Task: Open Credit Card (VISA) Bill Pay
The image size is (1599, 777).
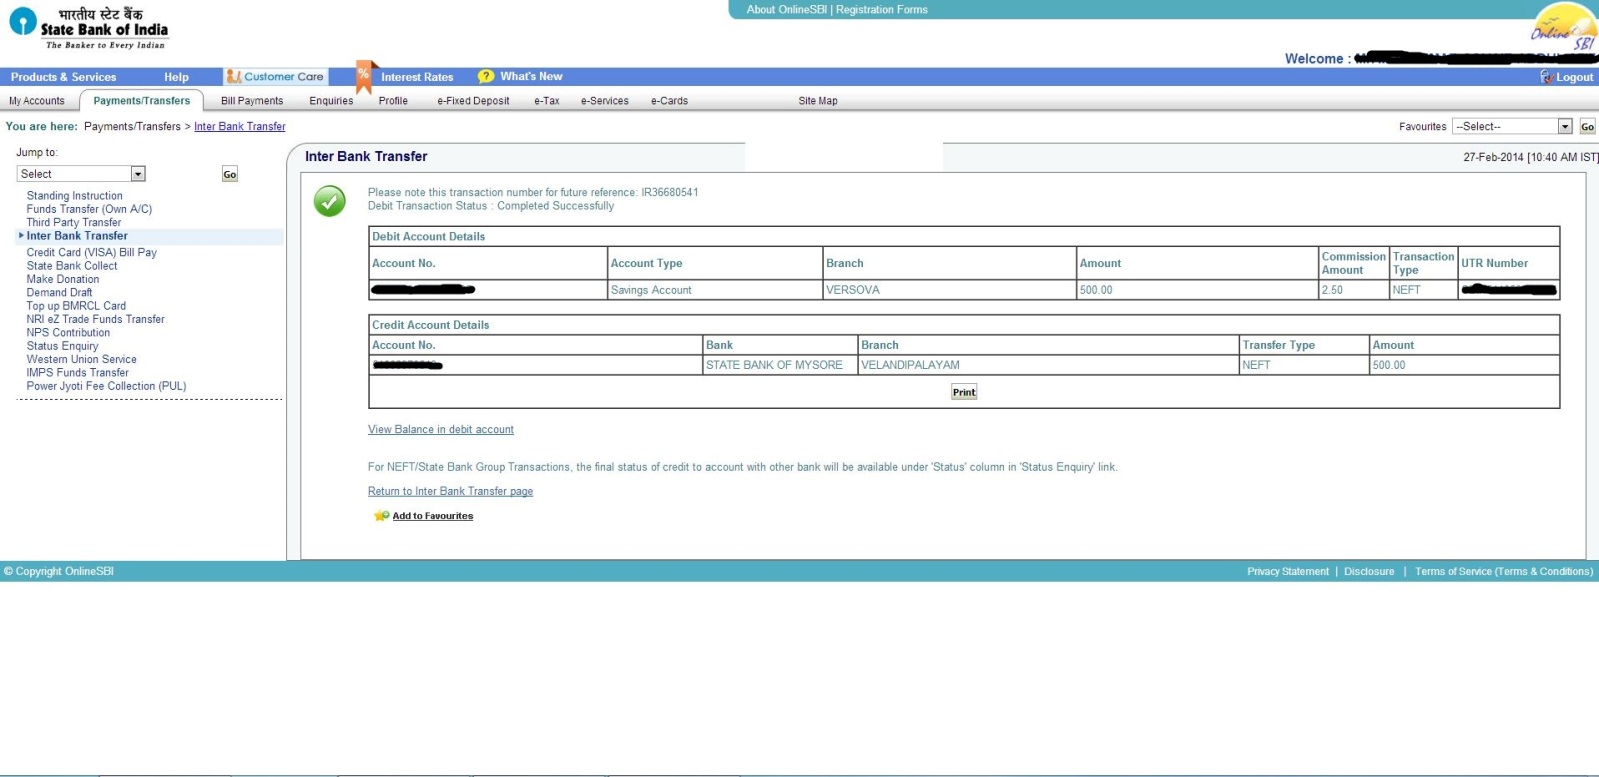Action: pyautogui.click(x=92, y=253)
